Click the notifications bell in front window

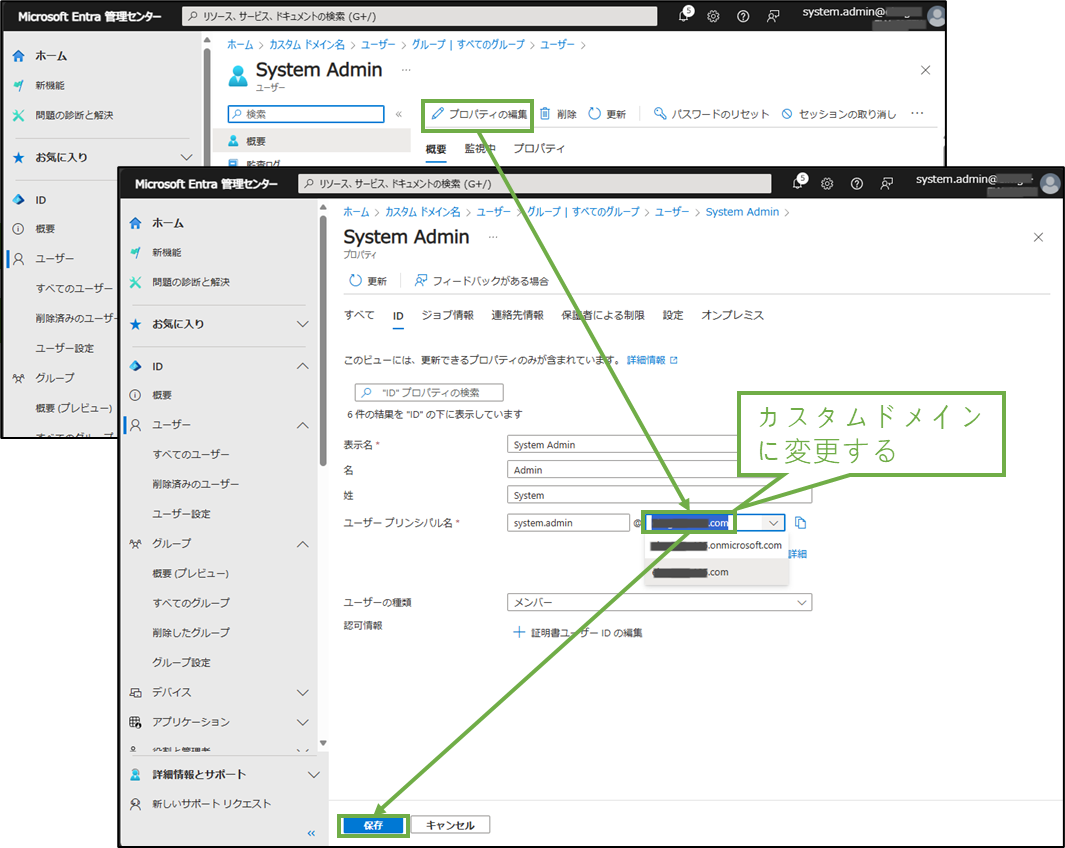[x=799, y=183]
